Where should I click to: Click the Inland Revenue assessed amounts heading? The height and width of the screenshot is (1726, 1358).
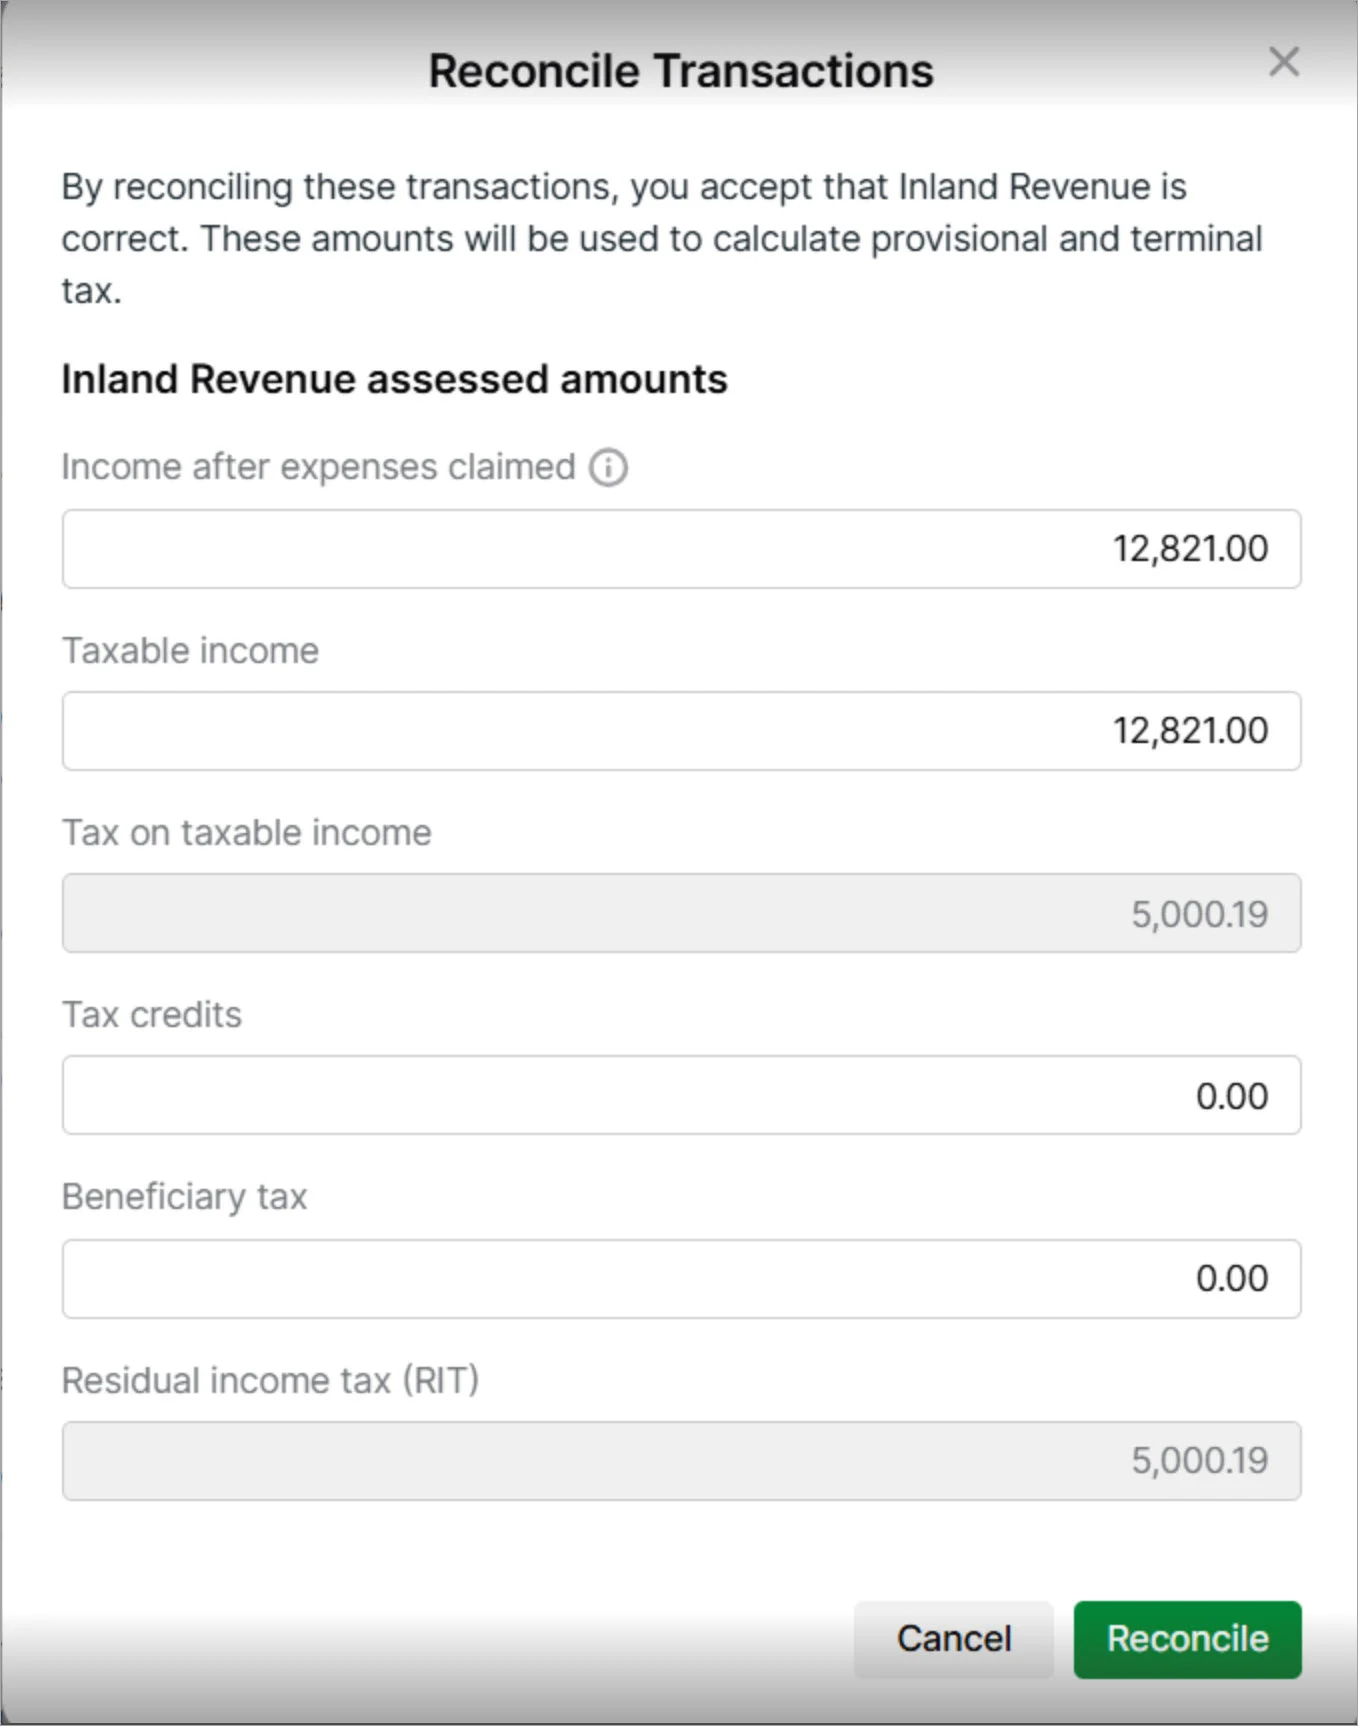(395, 379)
